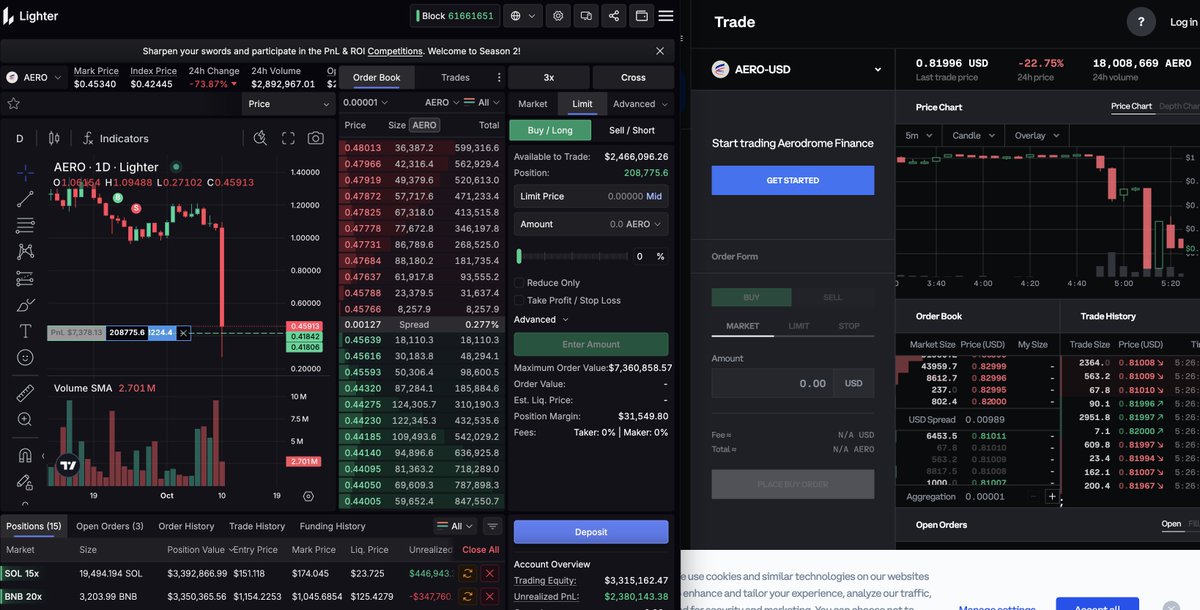This screenshot has height=610, width=1200.
Task: Toggle size unit AERO in order book header
Action: (425, 125)
